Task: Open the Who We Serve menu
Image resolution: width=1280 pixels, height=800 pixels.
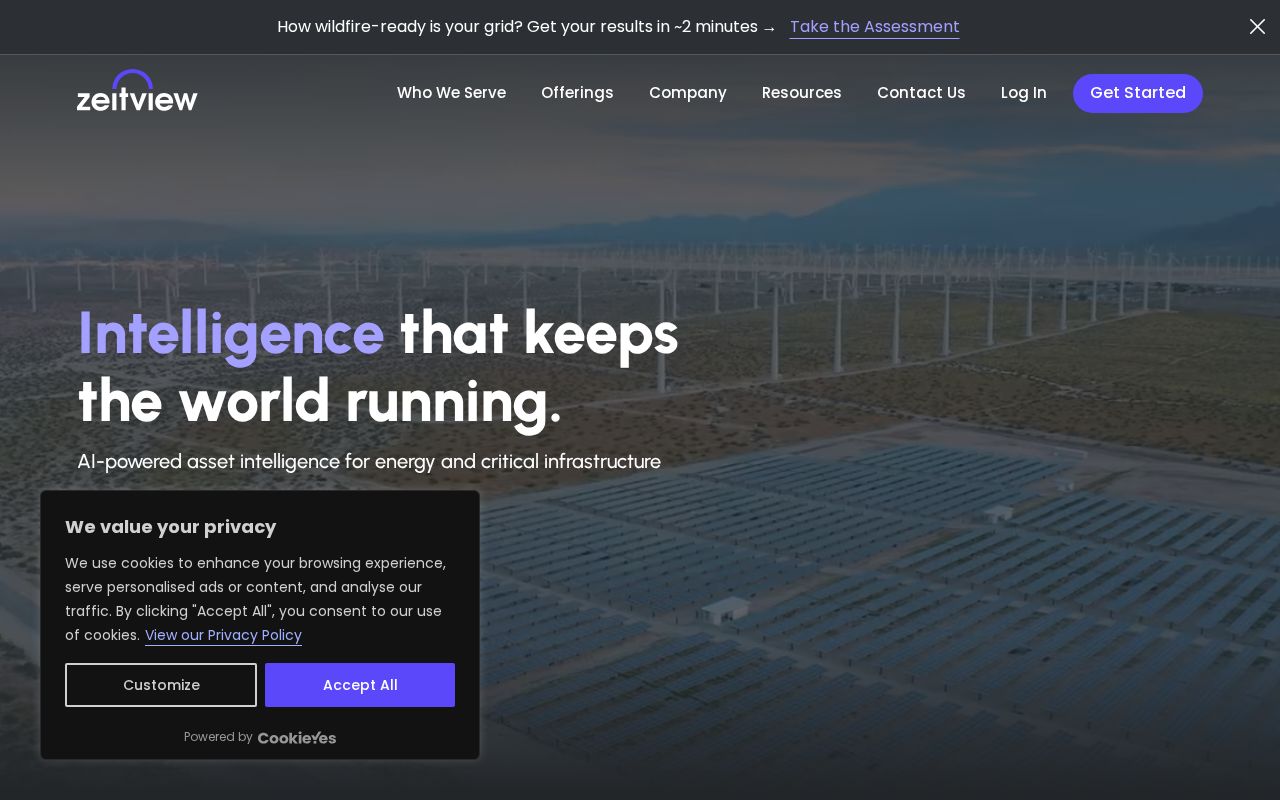Action: (451, 93)
